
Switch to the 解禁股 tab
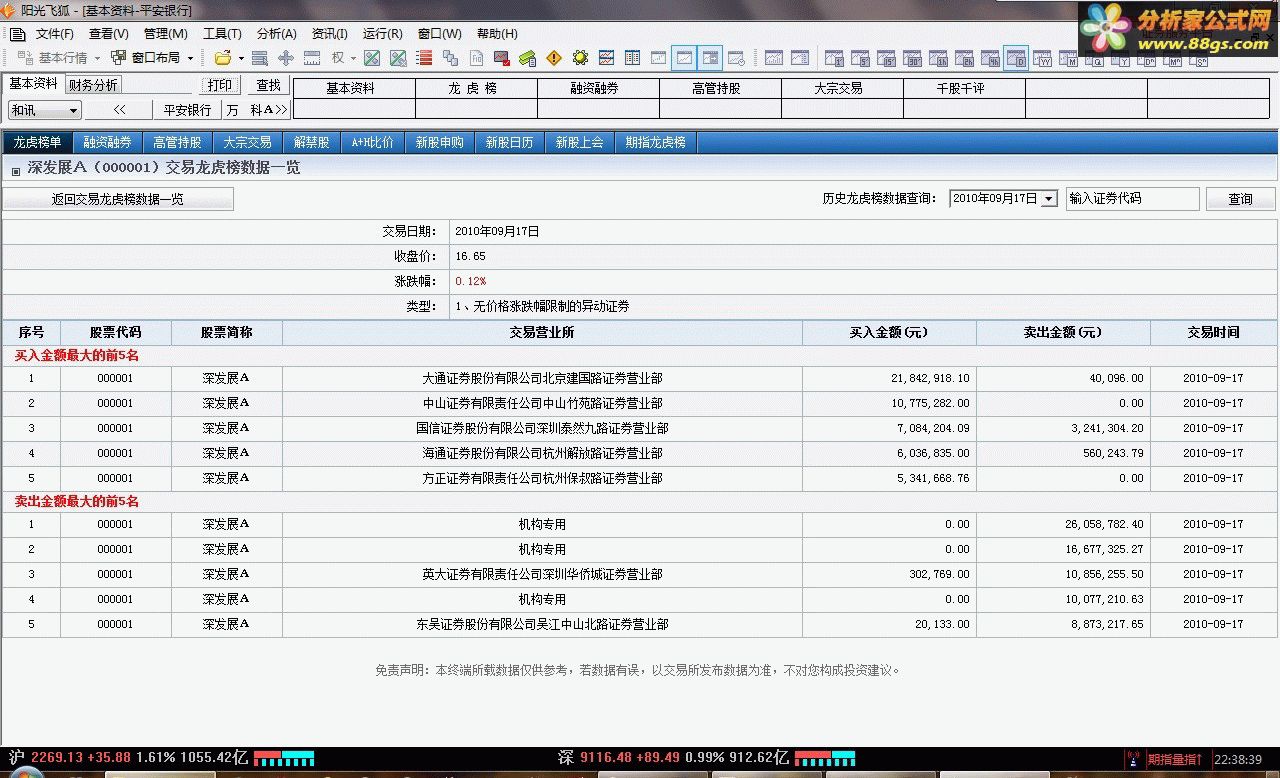tap(311, 143)
